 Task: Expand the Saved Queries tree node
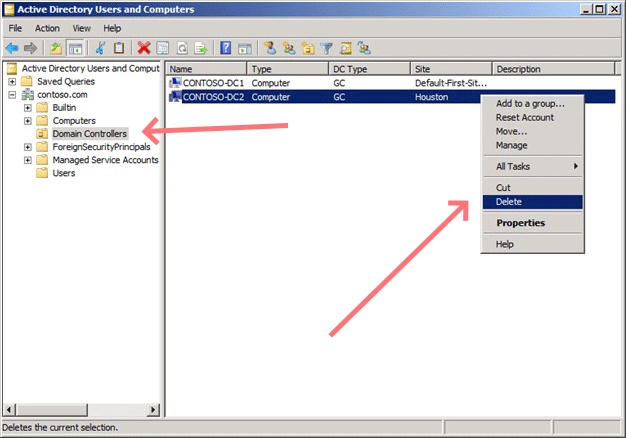[x=12, y=82]
